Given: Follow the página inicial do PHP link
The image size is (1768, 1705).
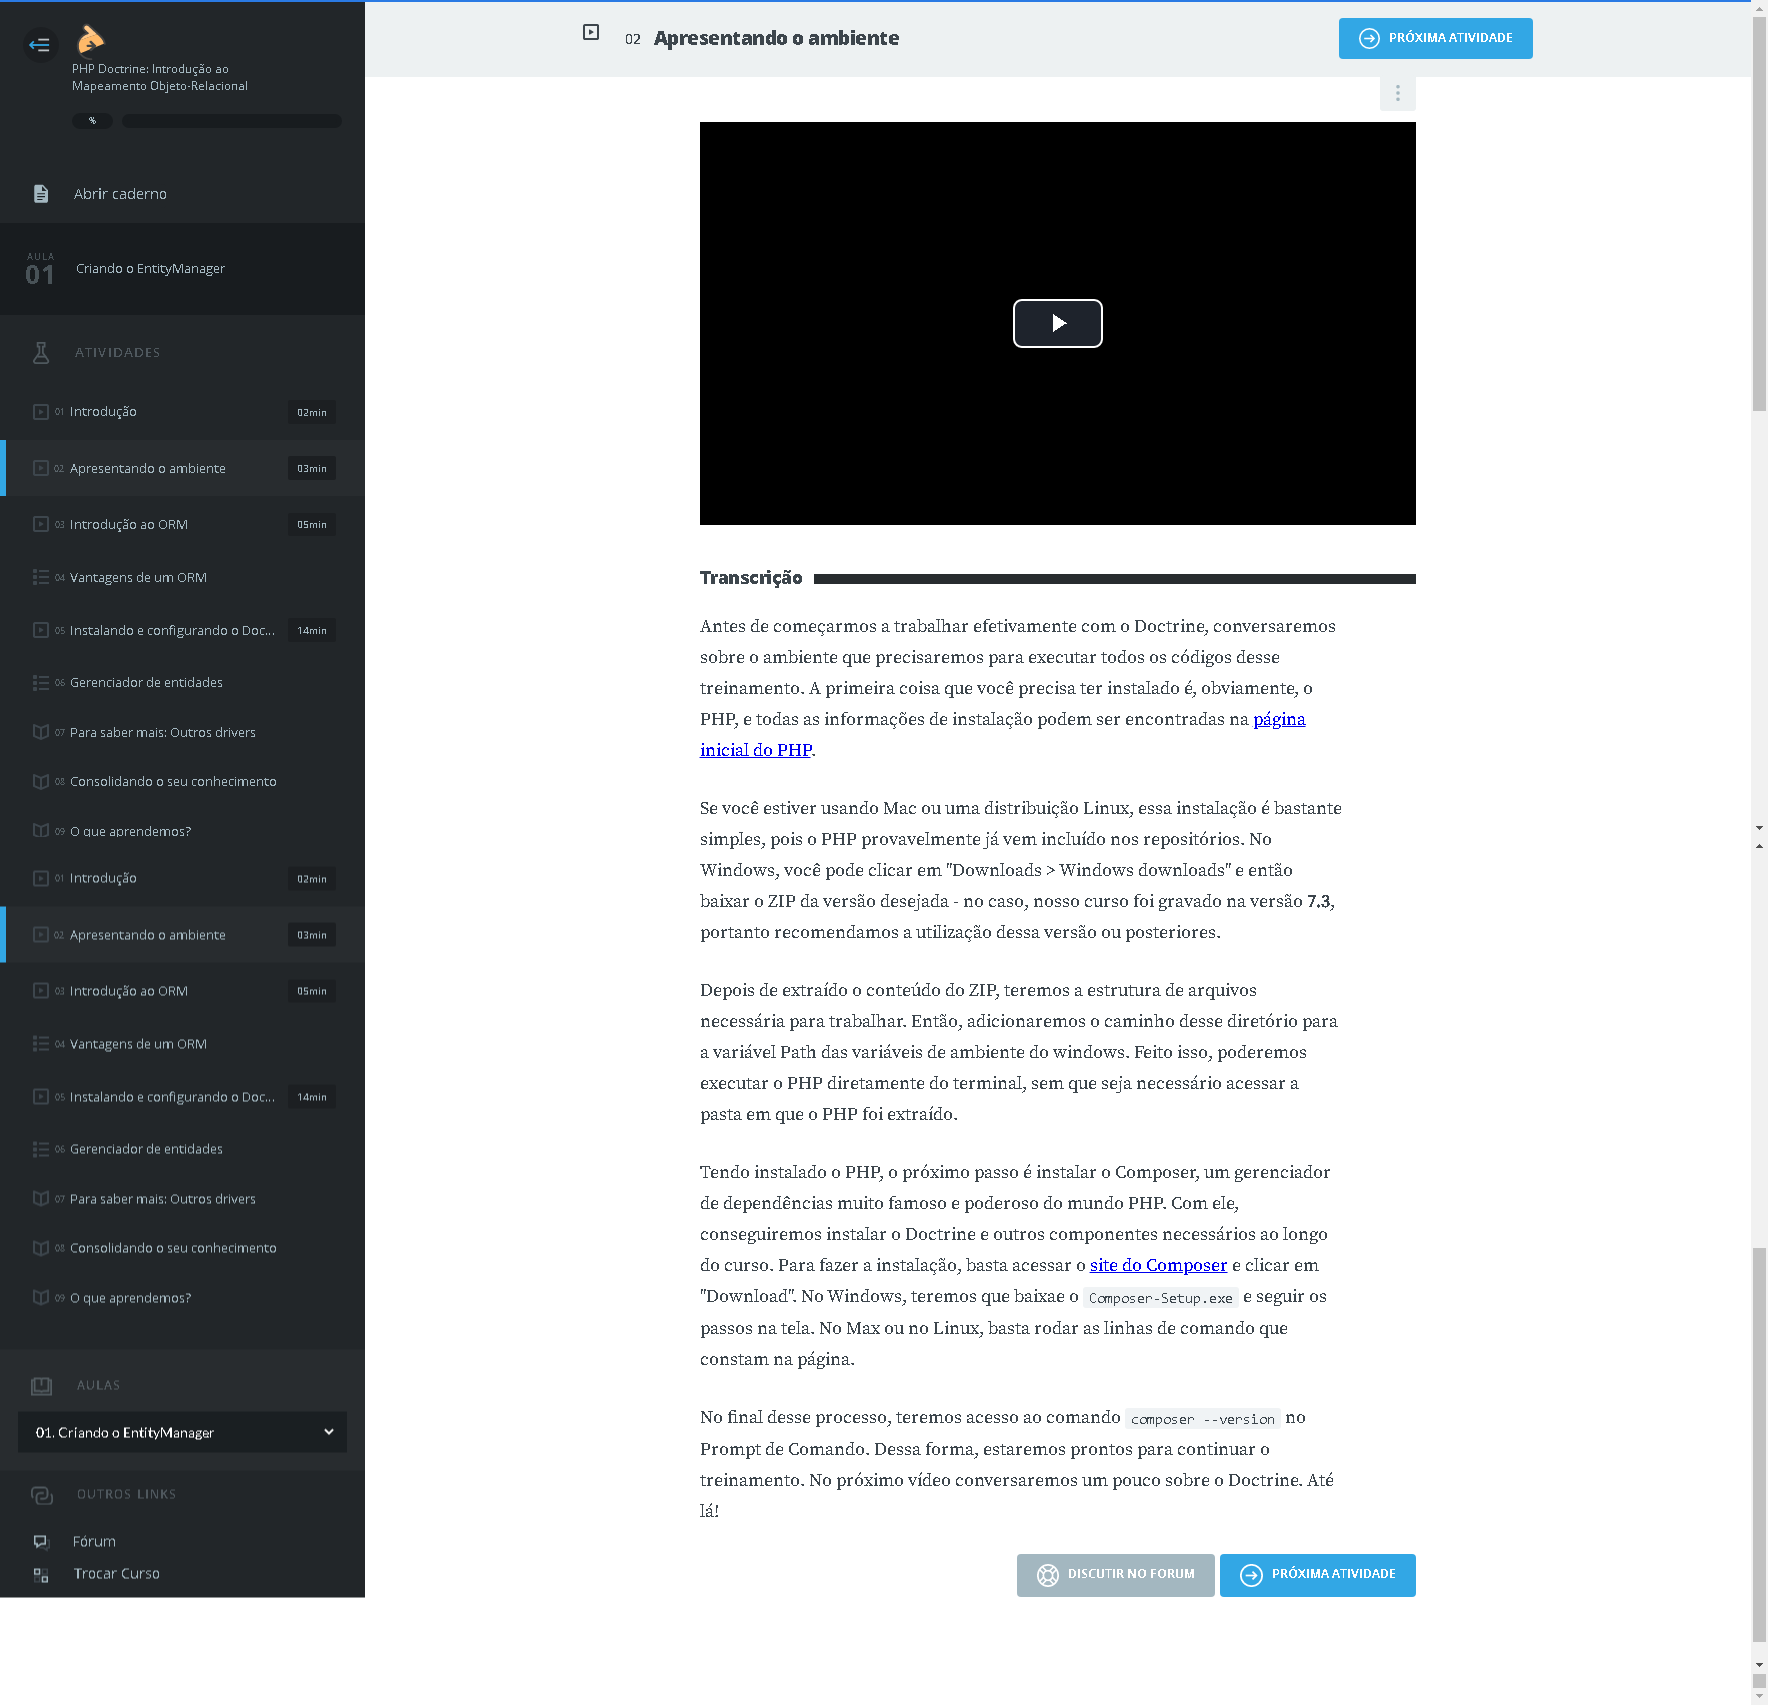Looking at the screenshot, I should coord(756,750).
